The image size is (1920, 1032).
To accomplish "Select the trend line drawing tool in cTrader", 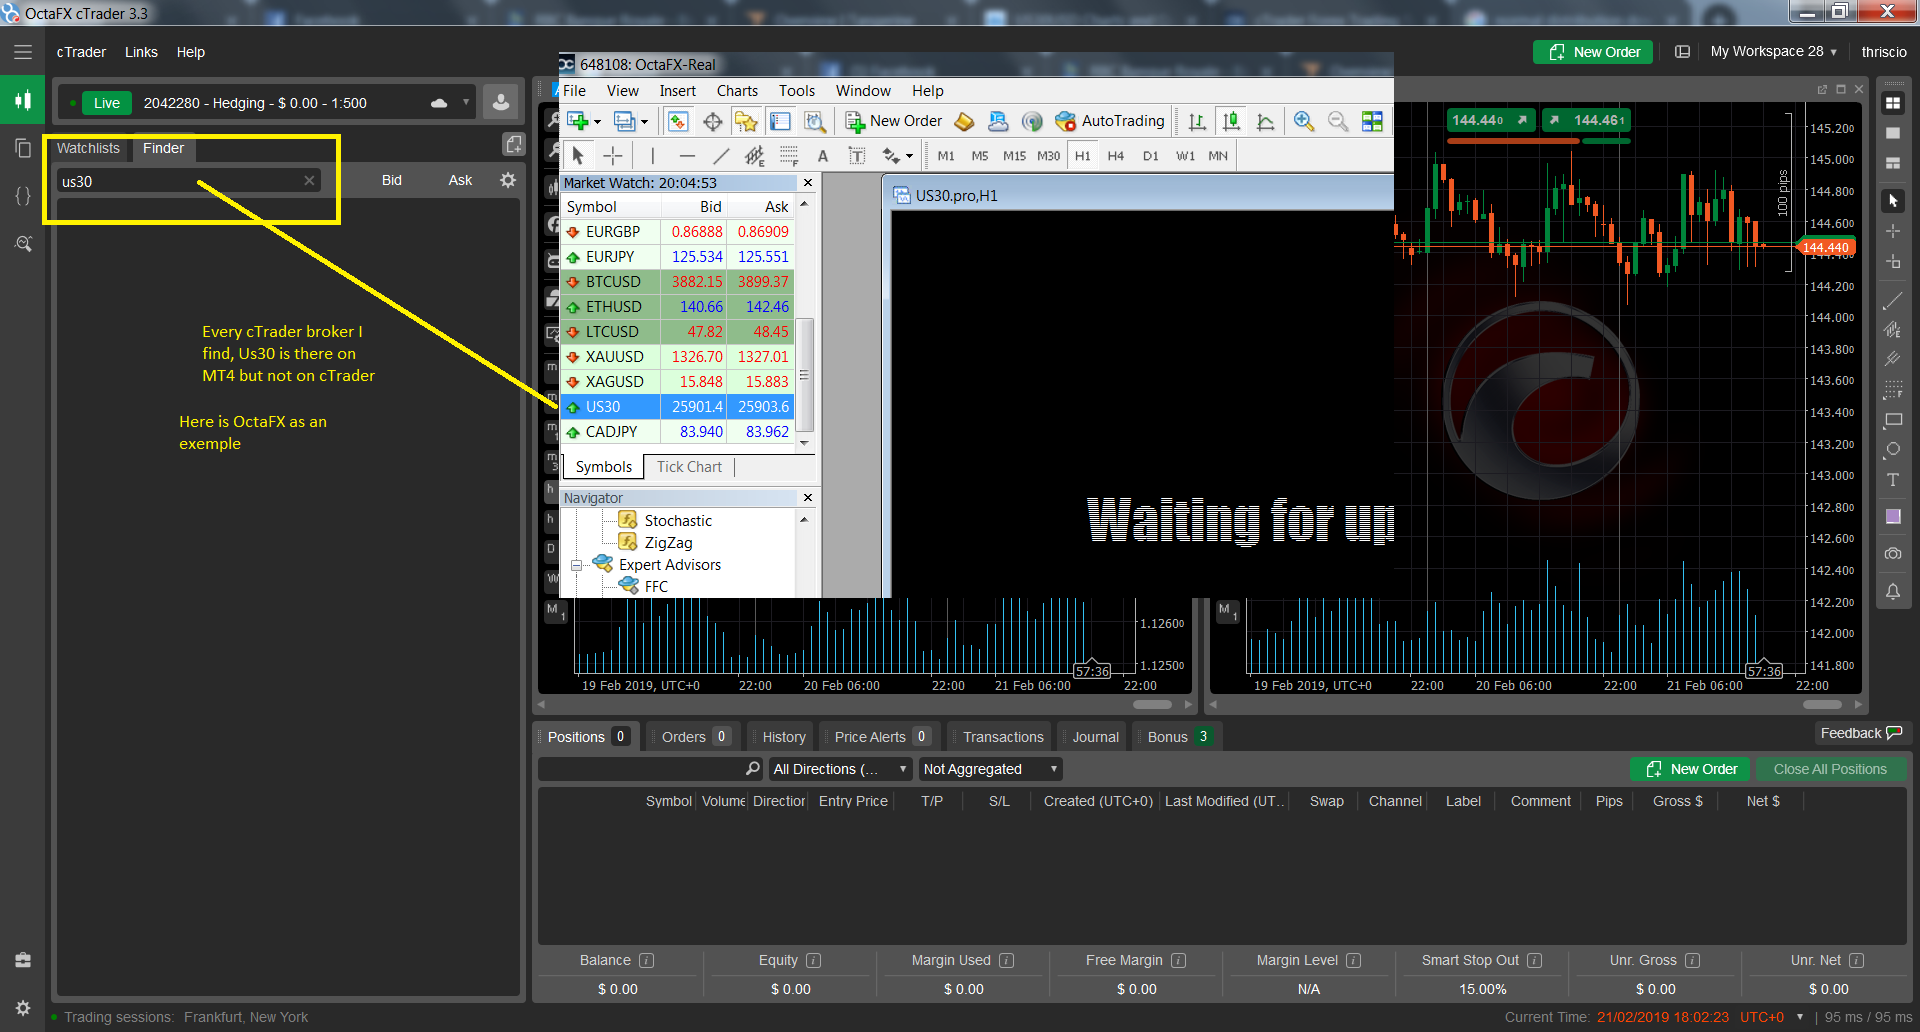I will pyautogui.click(x=1893, y=300).
